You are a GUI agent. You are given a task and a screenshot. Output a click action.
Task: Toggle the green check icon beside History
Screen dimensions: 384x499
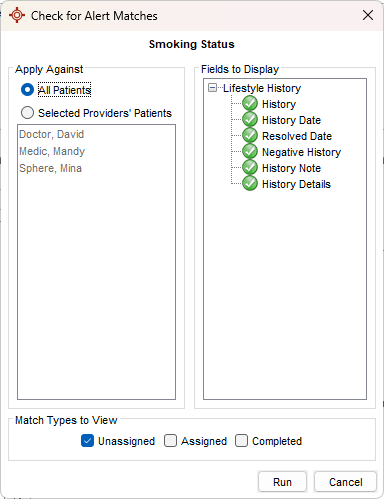[x=250, y=104]
